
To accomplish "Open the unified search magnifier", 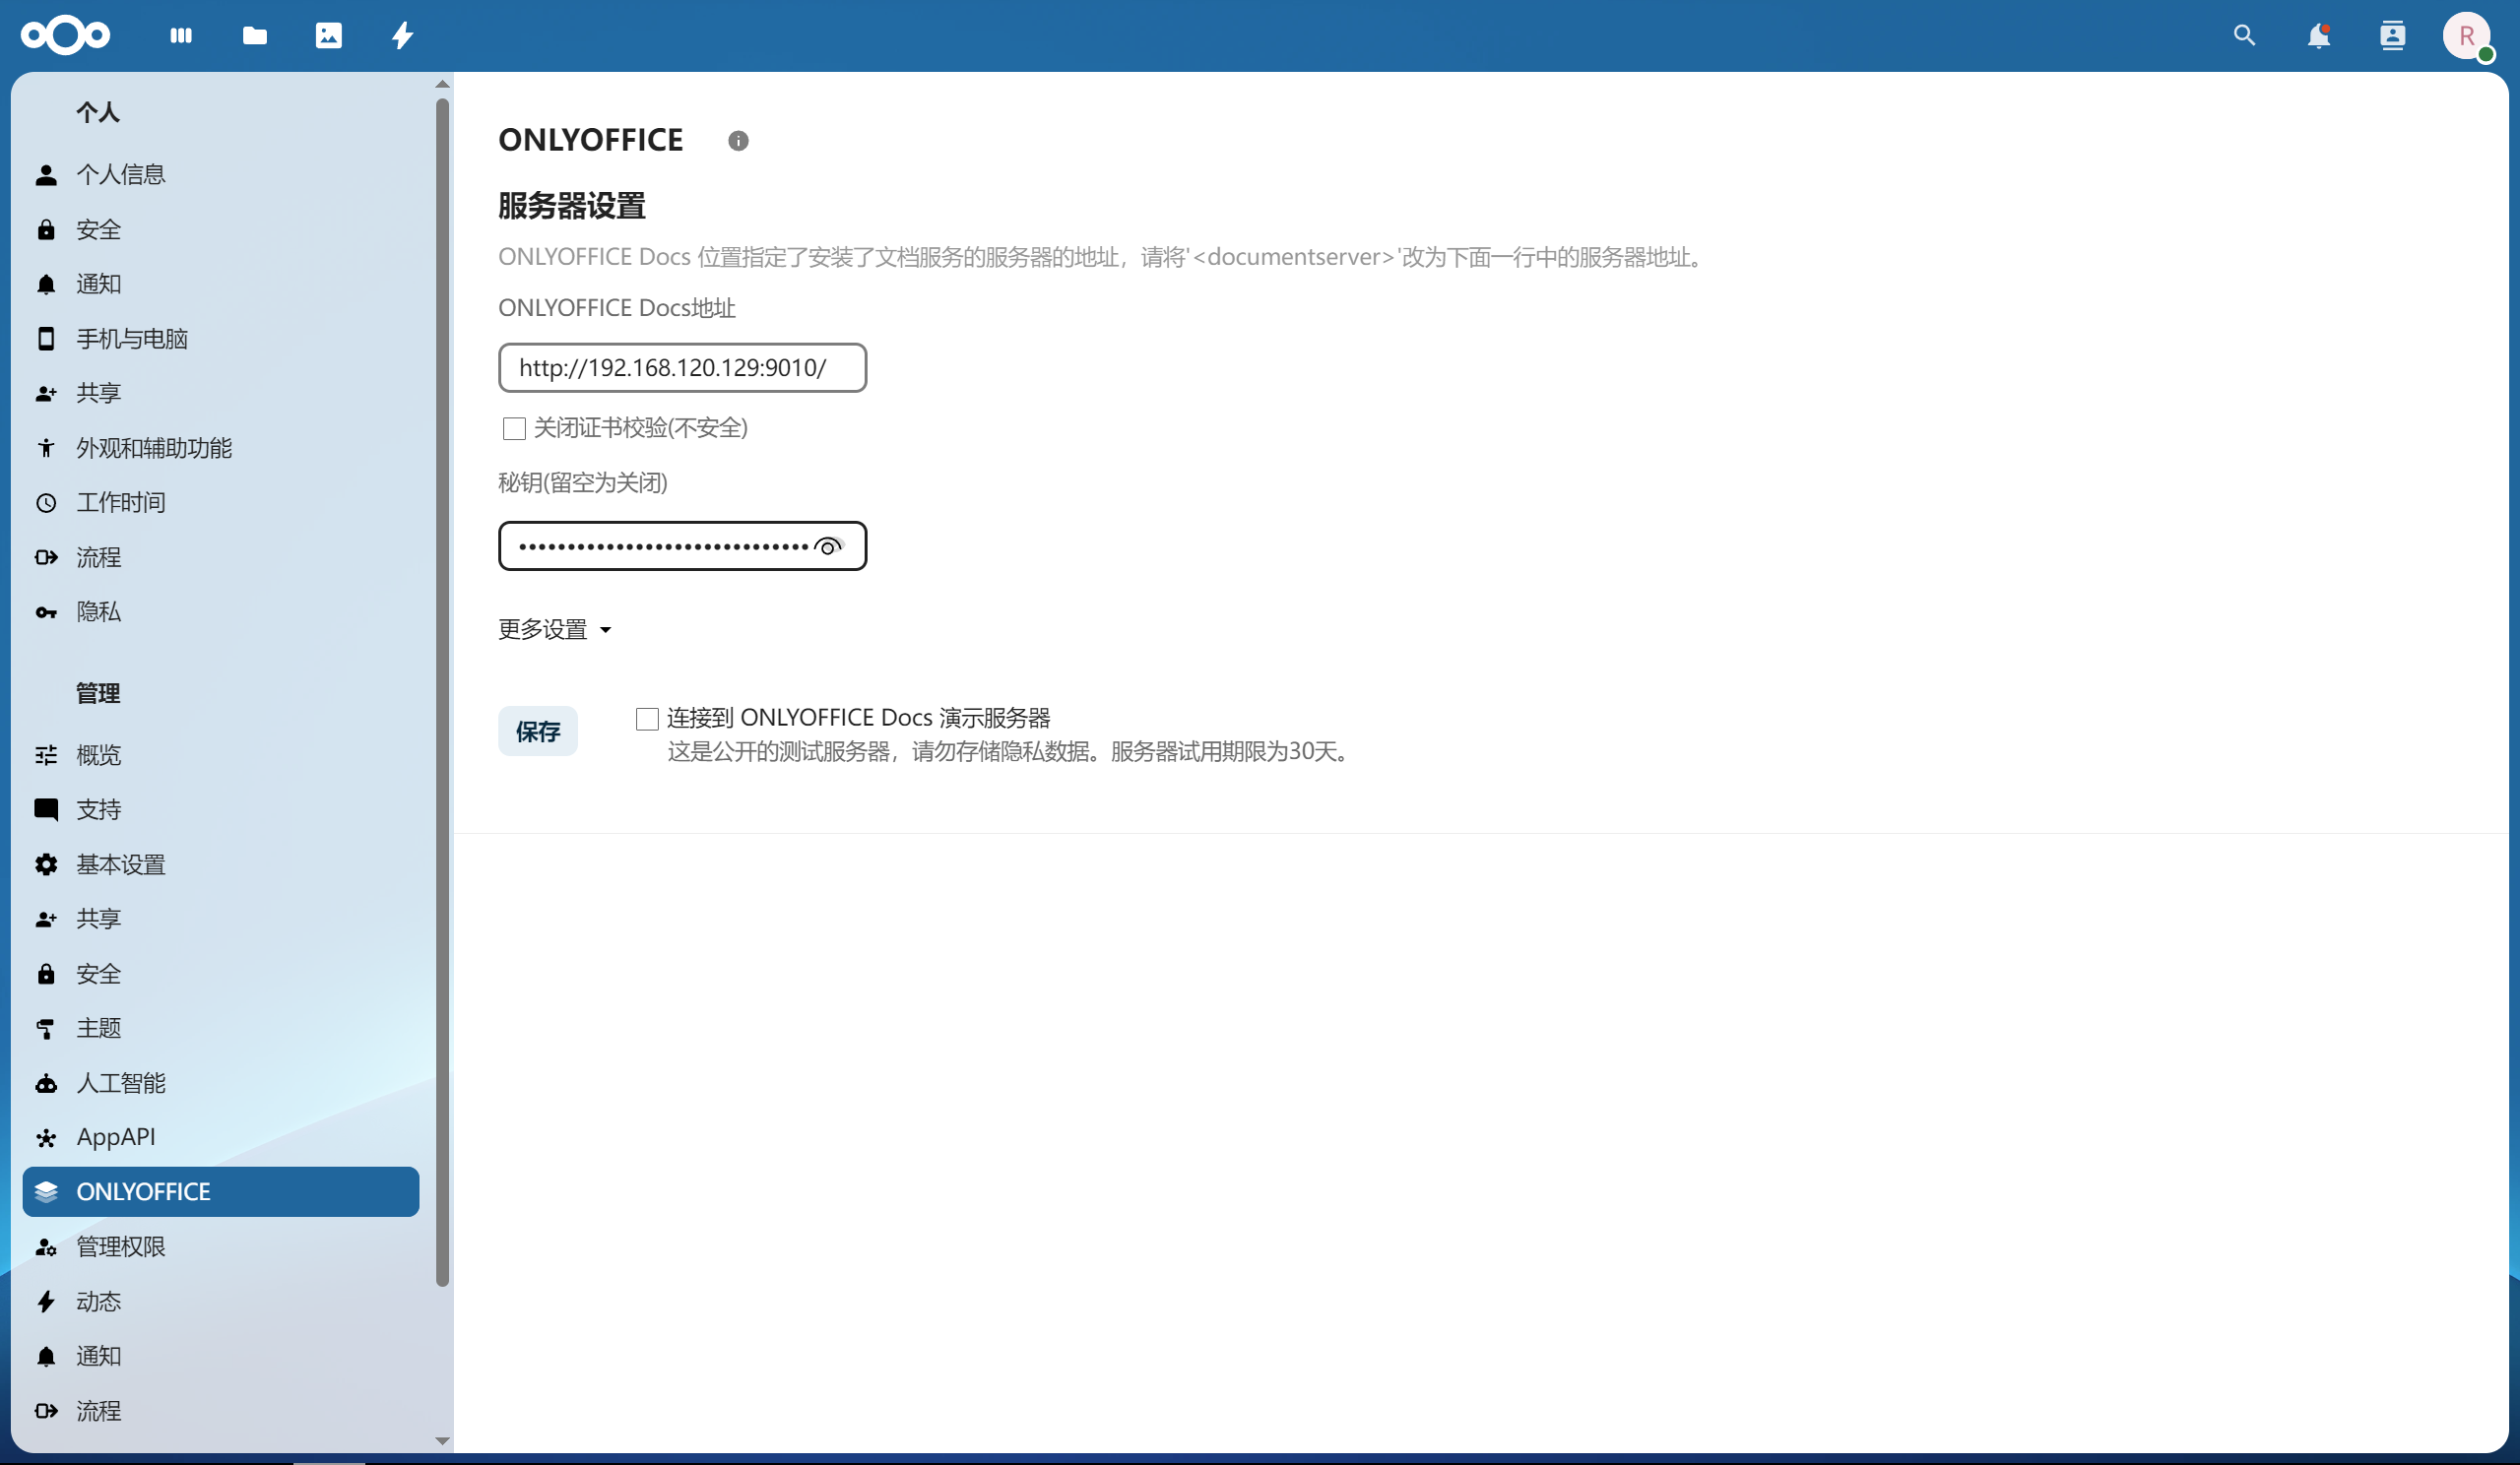I will 2244,36.
